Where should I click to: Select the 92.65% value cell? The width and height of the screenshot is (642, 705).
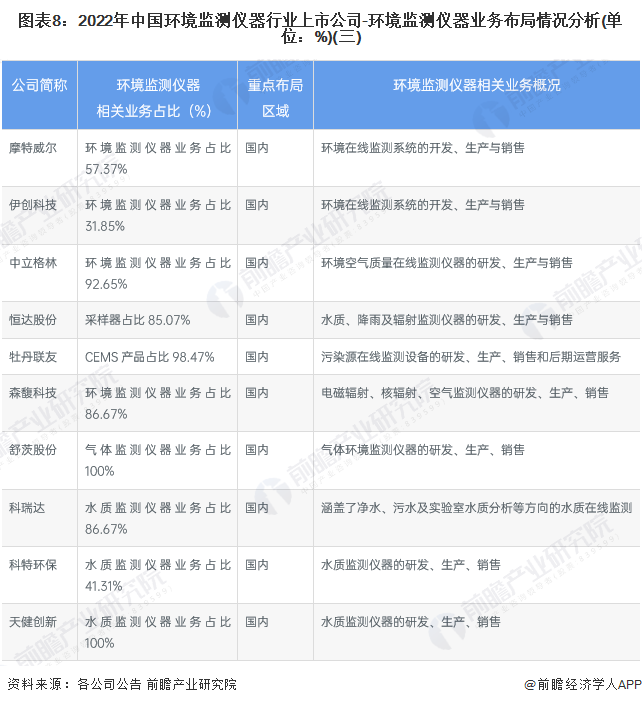[158, 274]
